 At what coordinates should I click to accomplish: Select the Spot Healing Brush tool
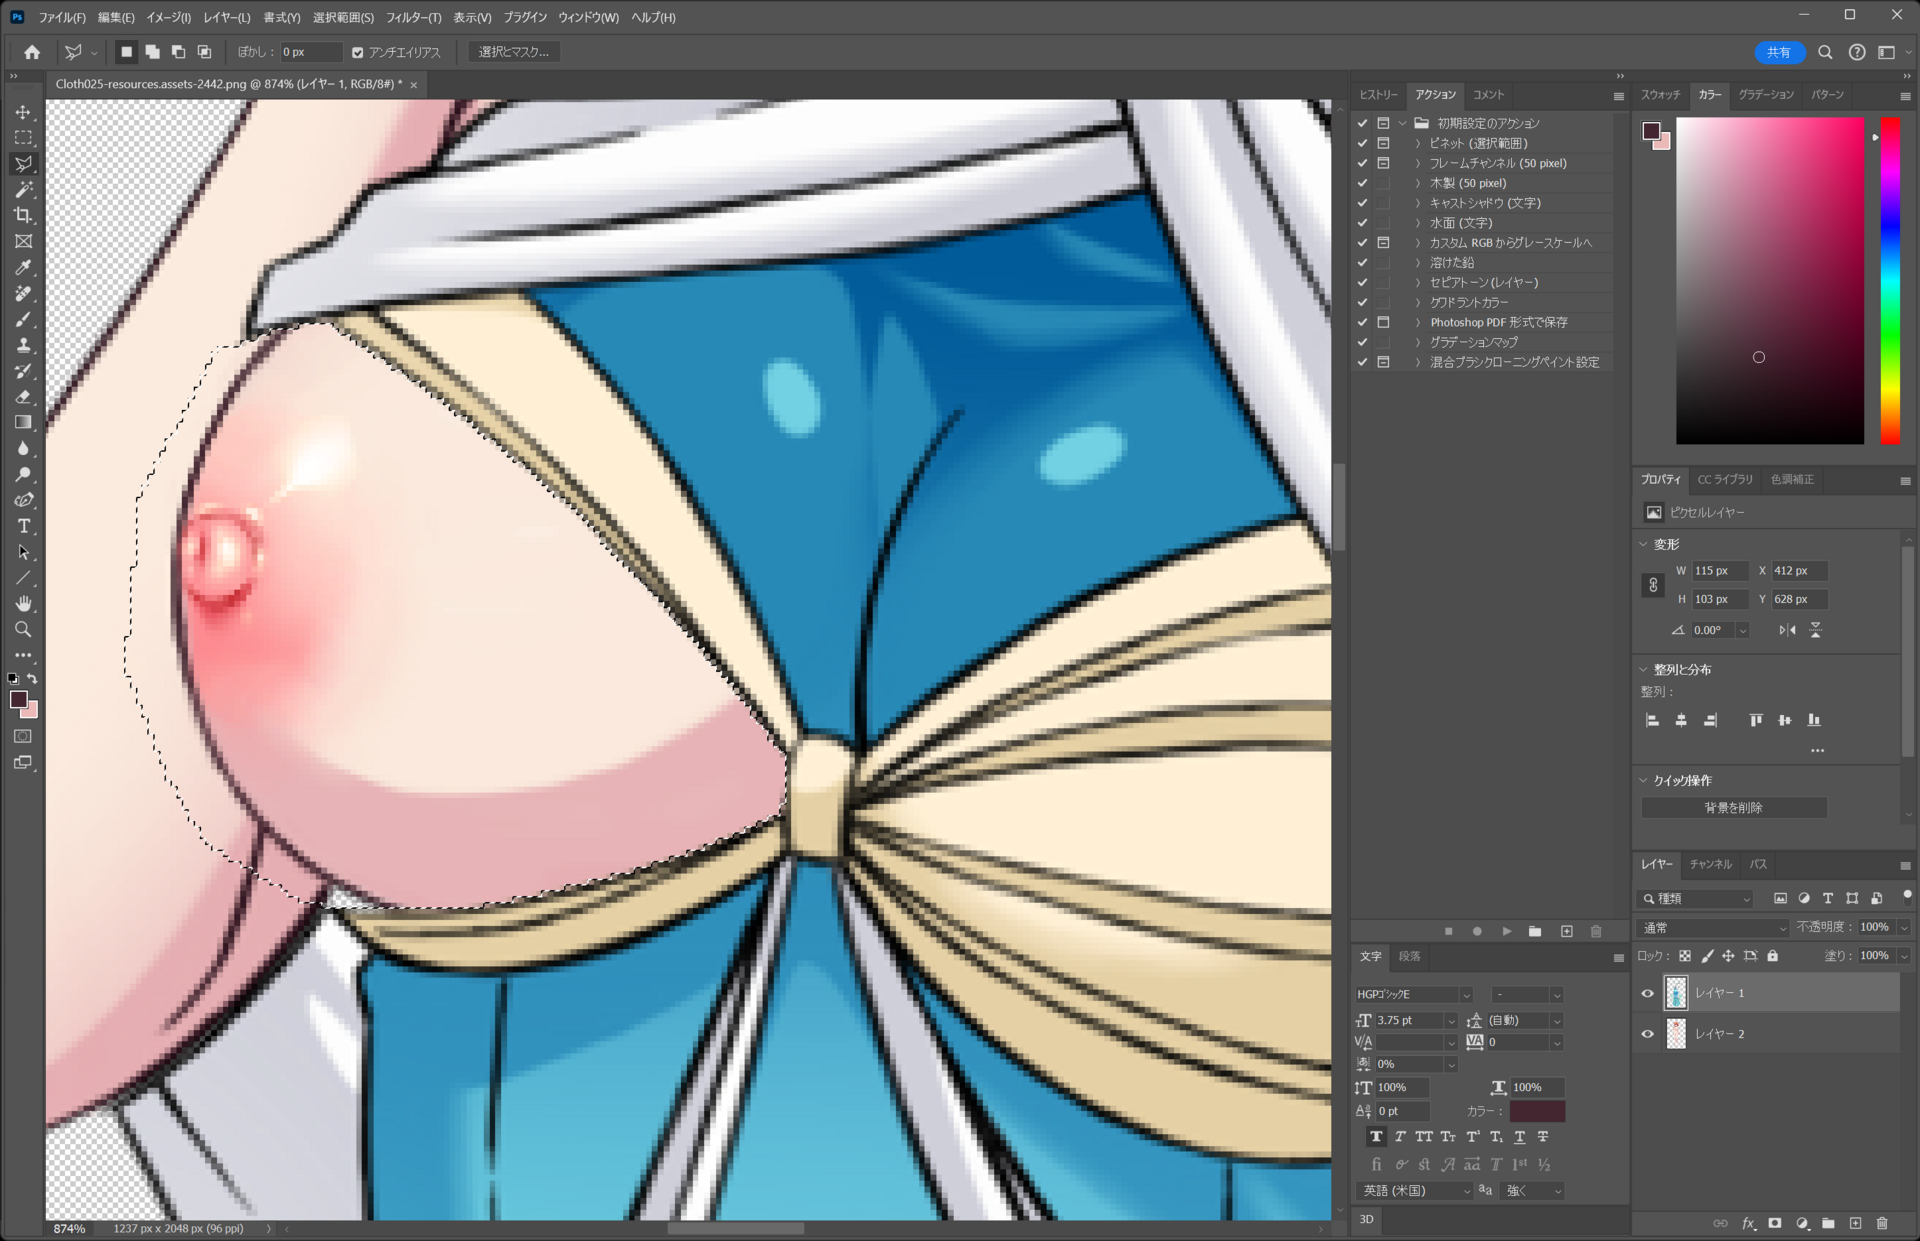(x=23, y=294)
